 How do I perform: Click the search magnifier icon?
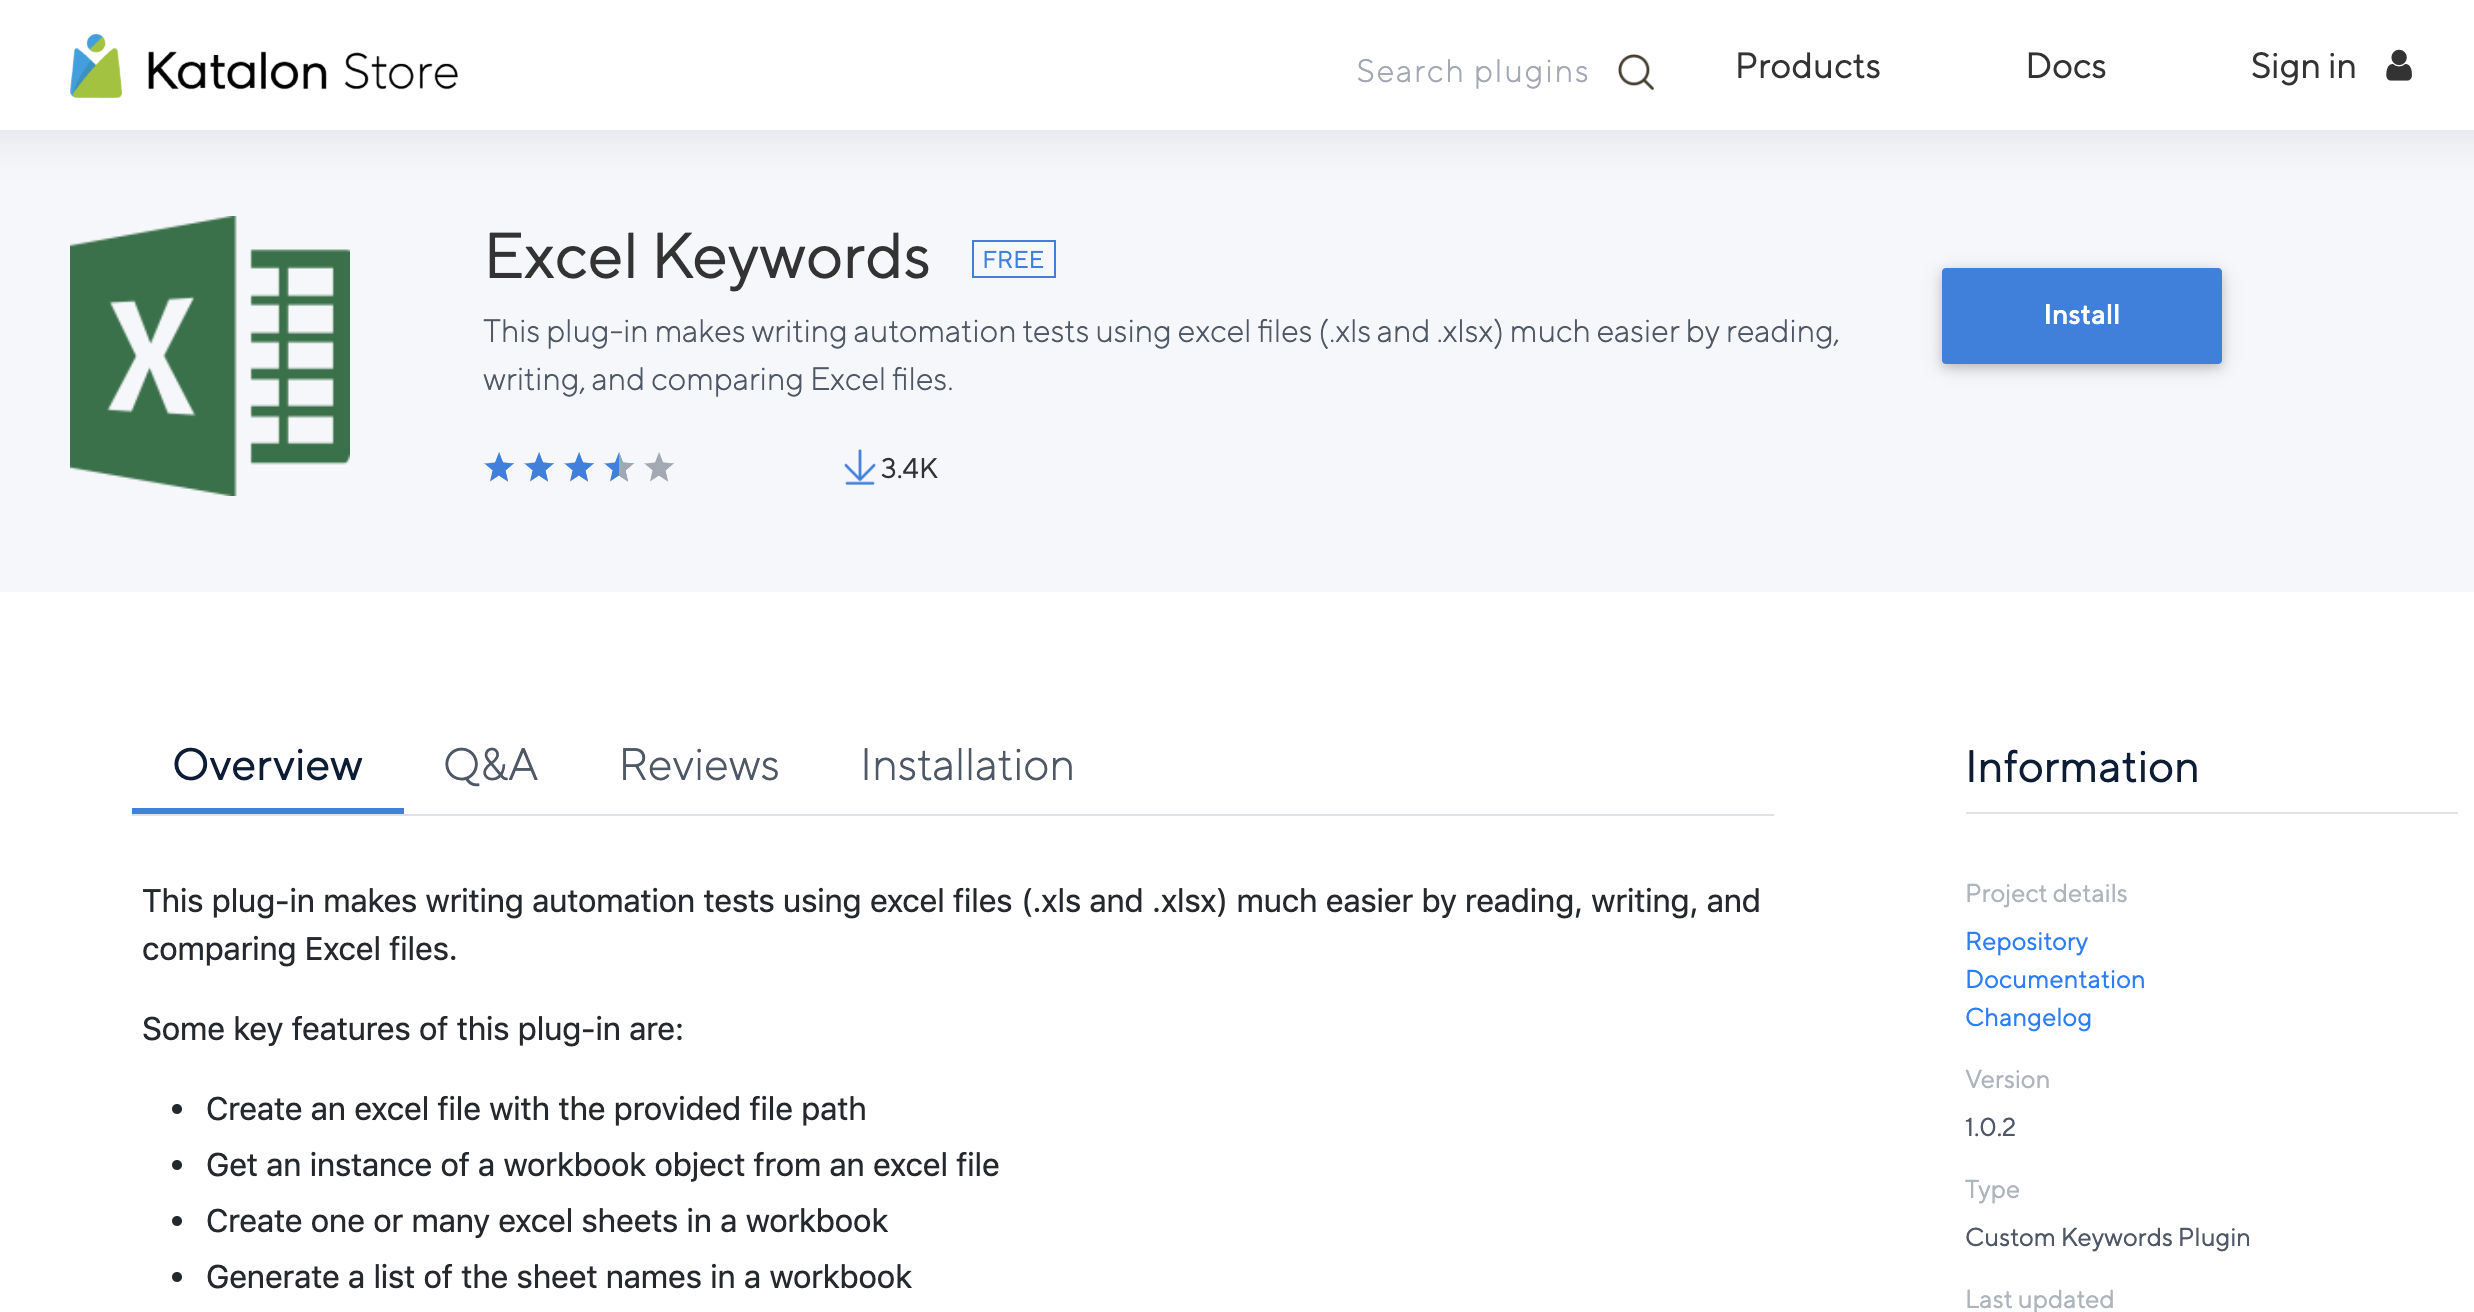(1636, 72)
